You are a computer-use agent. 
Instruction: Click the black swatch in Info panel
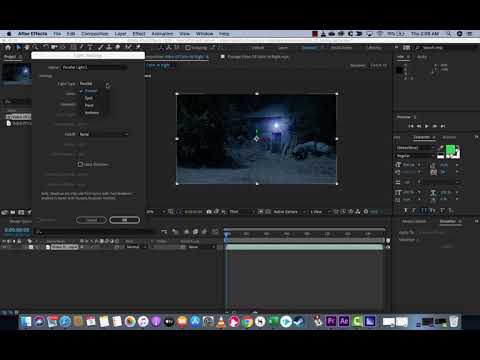tap(399, 70)
